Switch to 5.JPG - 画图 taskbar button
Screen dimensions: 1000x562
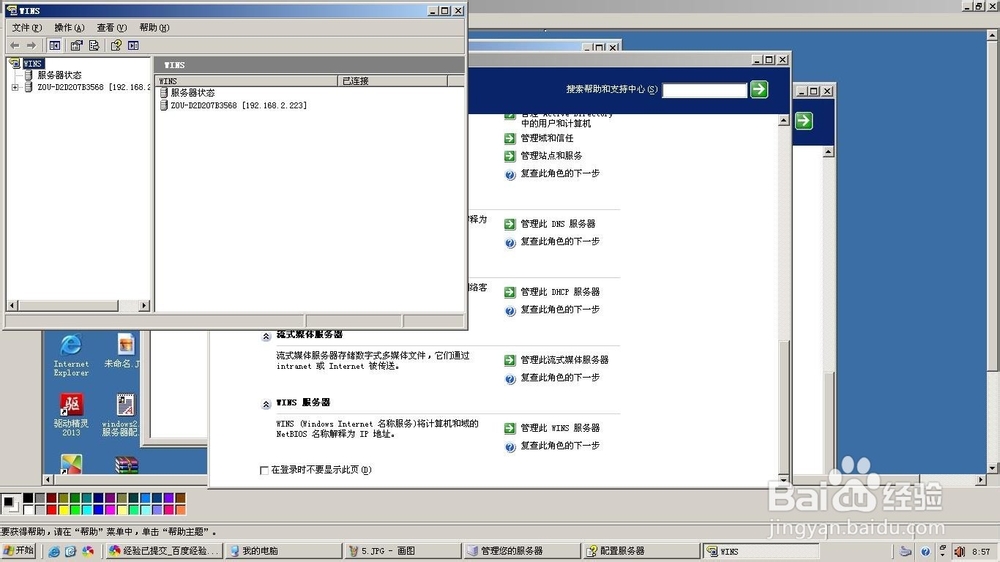point(402,551)
